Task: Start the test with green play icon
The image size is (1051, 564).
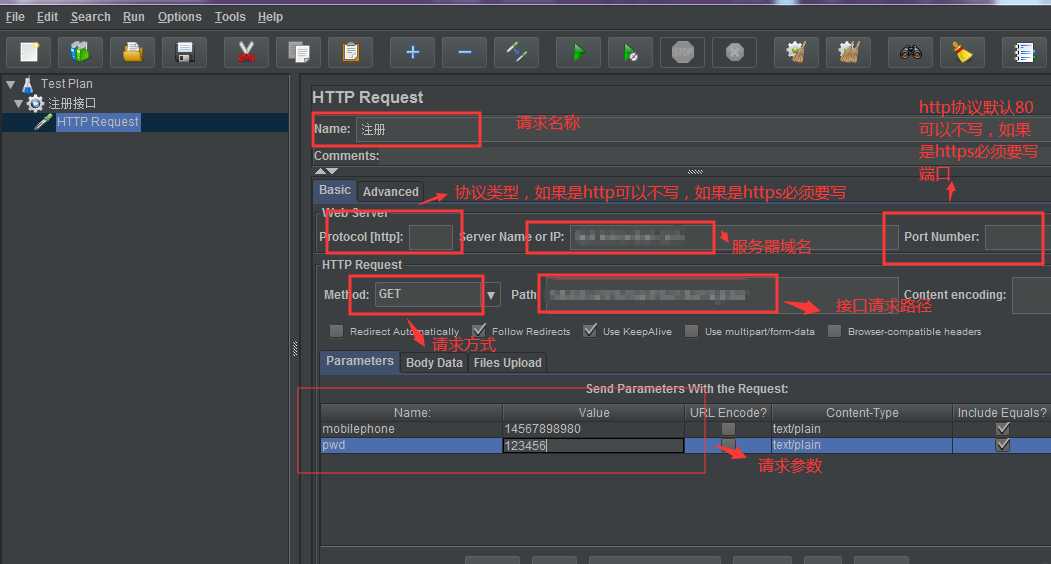Action: pyautogui.click(x=578, y=52)
